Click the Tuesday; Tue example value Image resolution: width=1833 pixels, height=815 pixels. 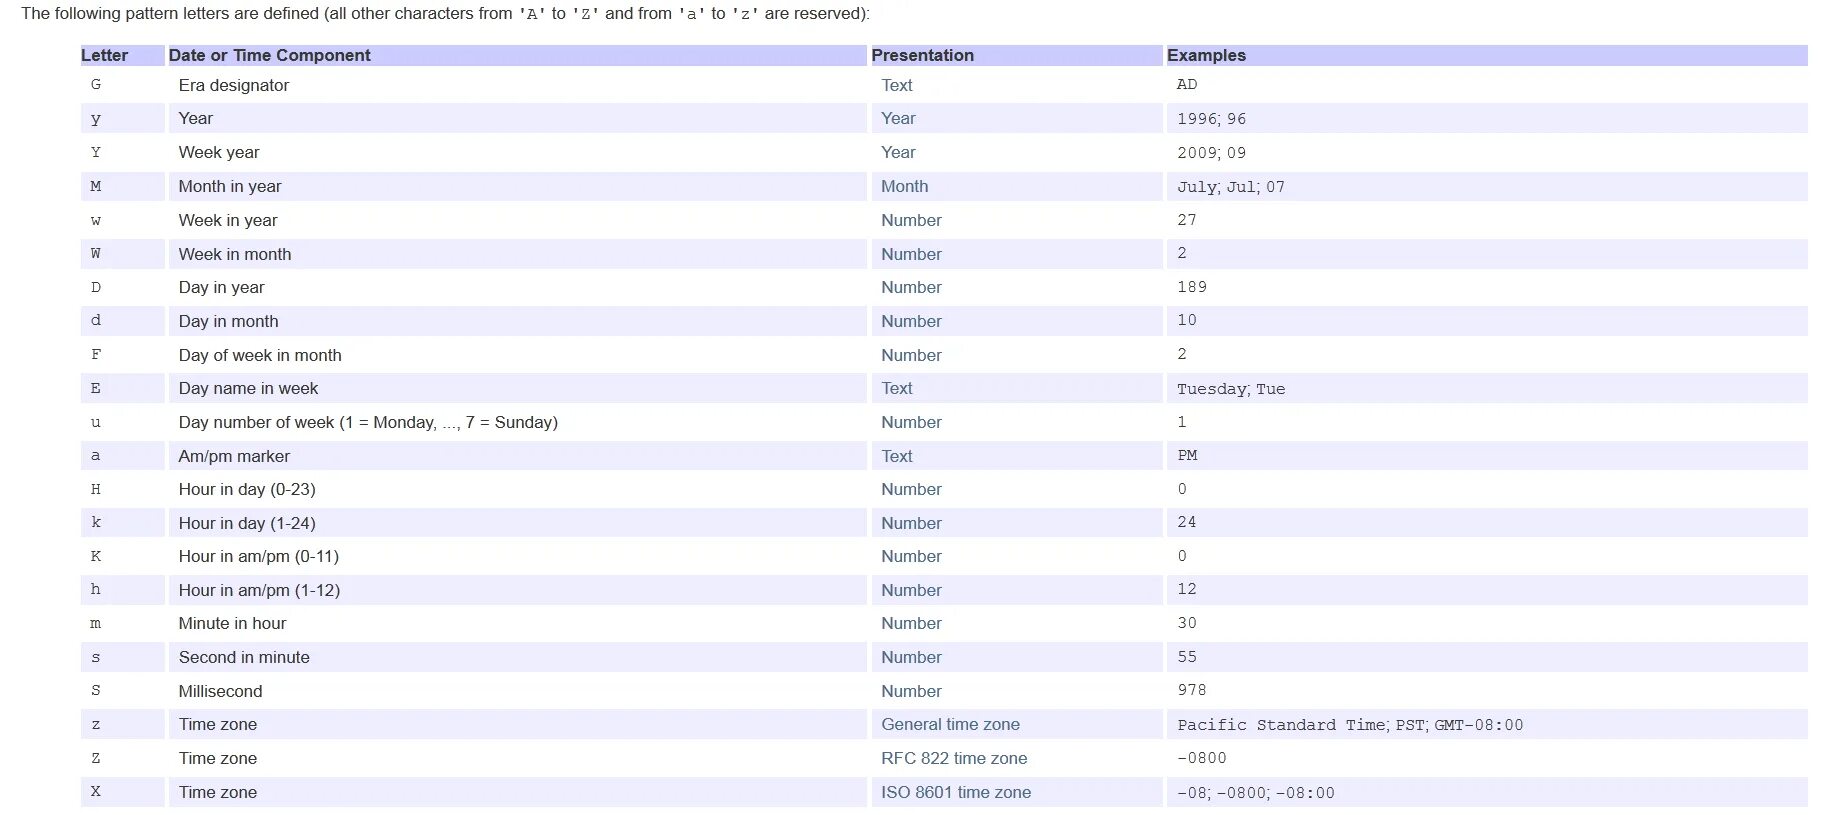[1231, 388]
